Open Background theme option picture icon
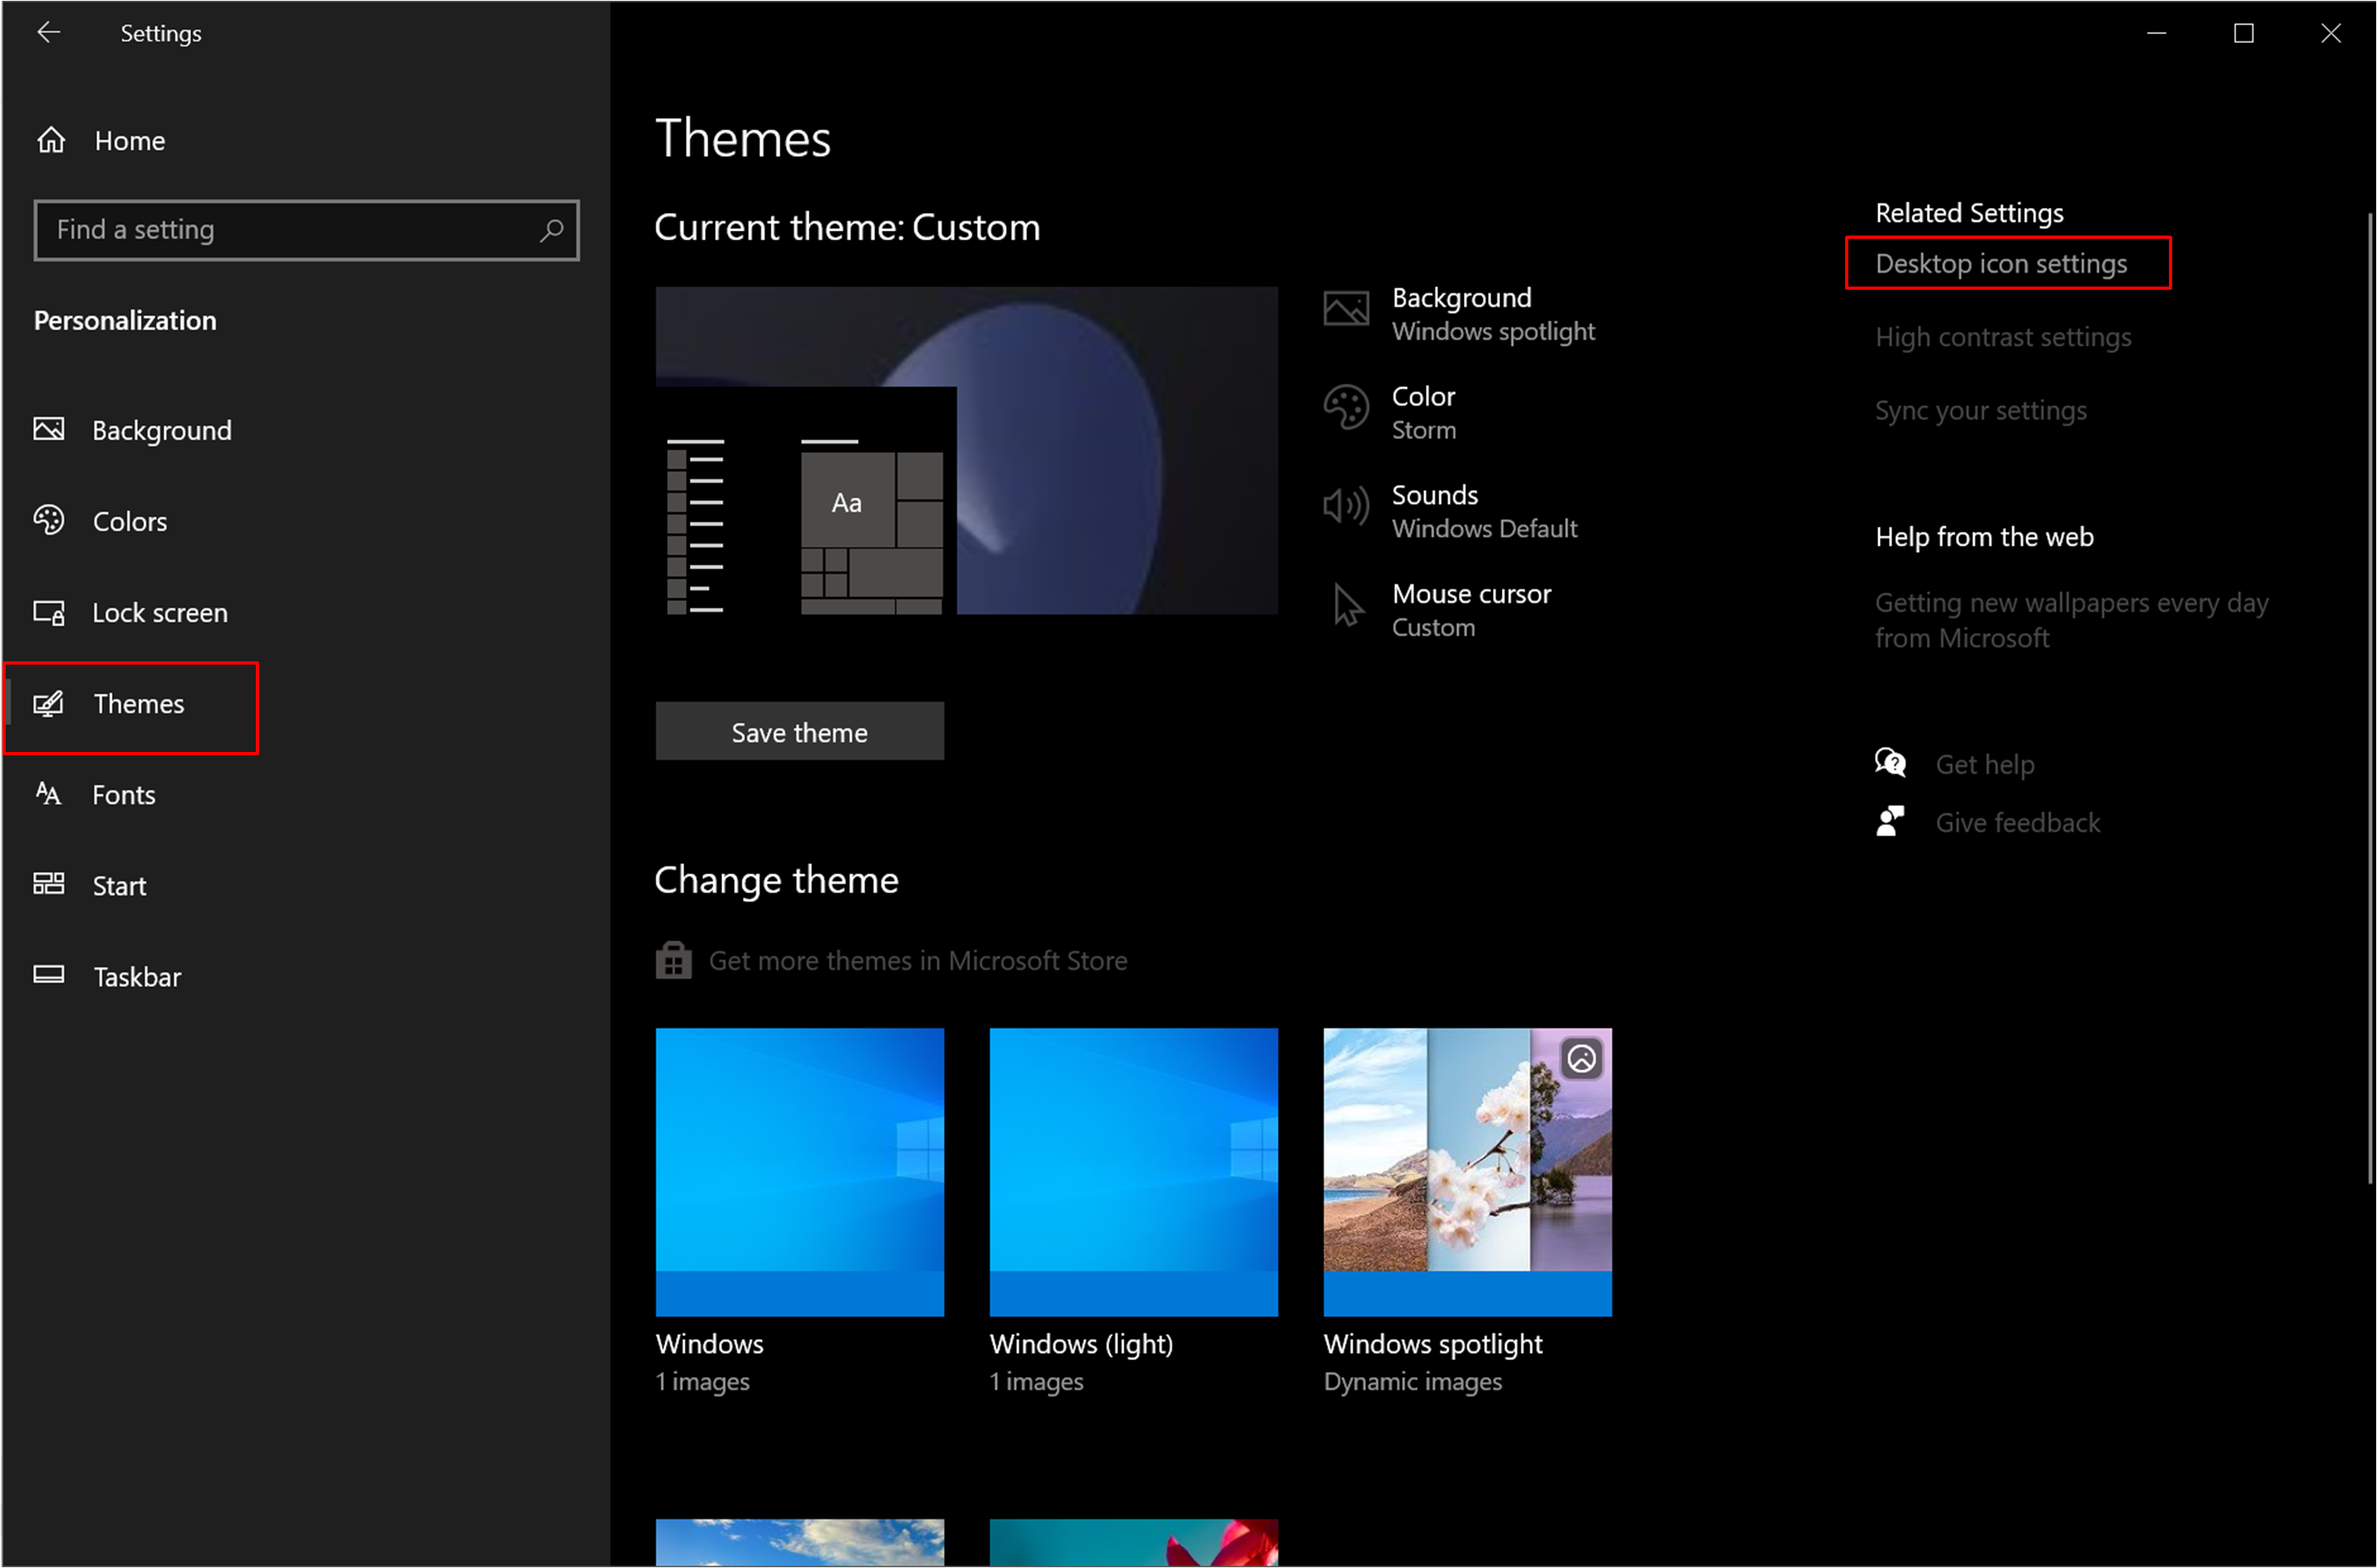2377x1568 pixels. click(1346, 309)
